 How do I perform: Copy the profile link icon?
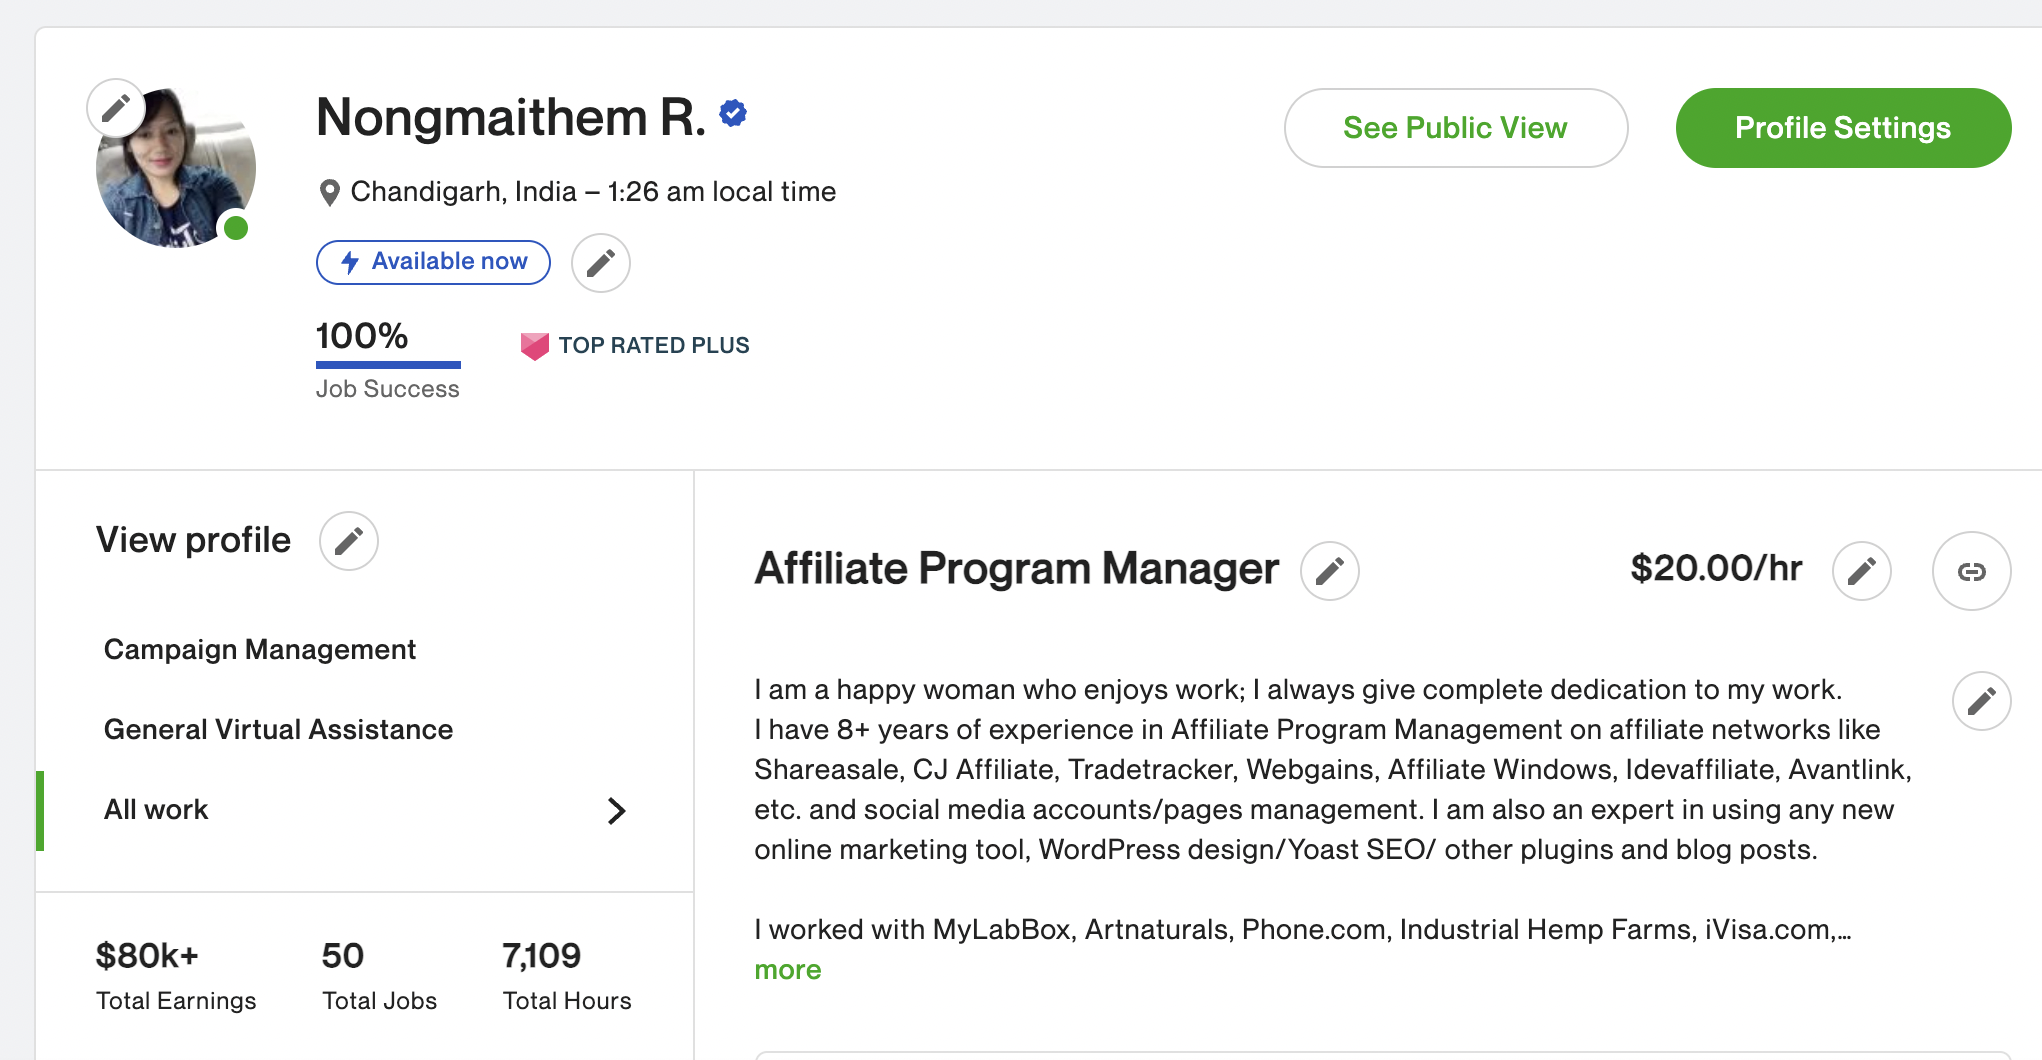(x=1971, y=571)
